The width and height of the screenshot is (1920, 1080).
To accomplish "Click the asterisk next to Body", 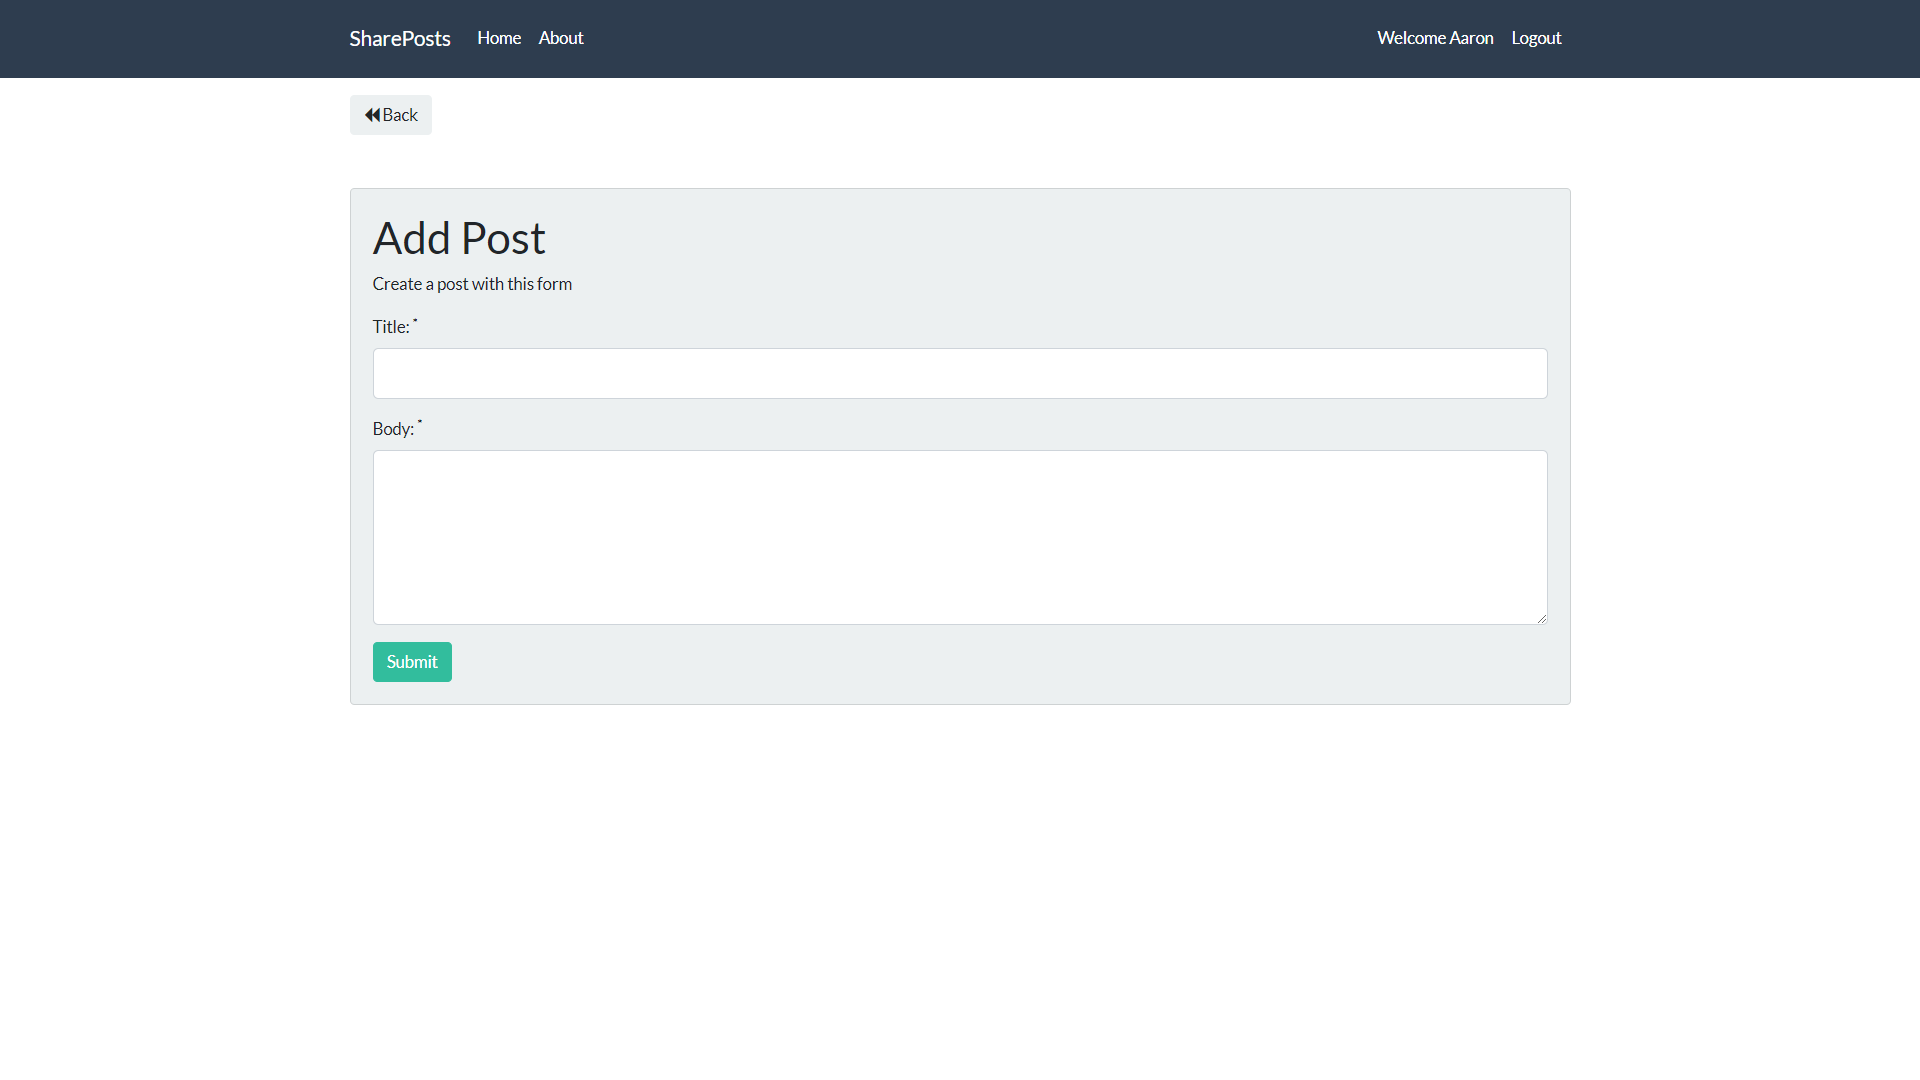I will tap(420, 423).
